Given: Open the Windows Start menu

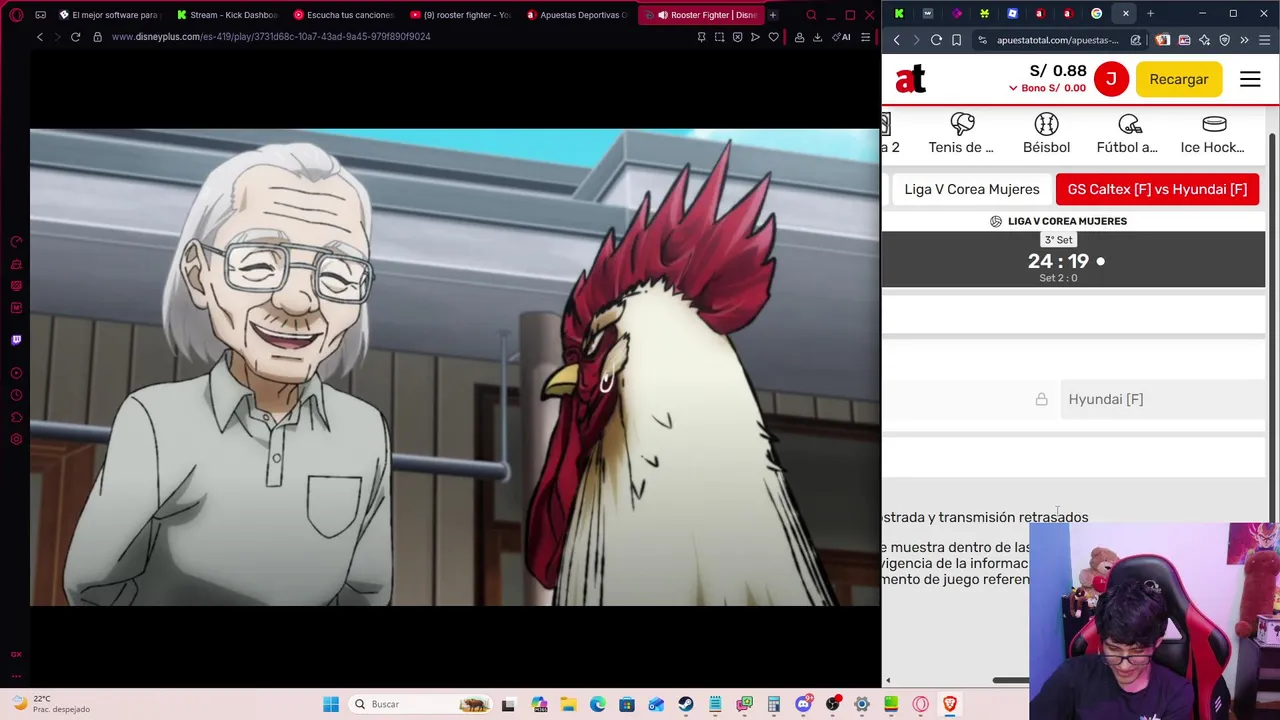Looking at the screenshot, I should 331,704.
